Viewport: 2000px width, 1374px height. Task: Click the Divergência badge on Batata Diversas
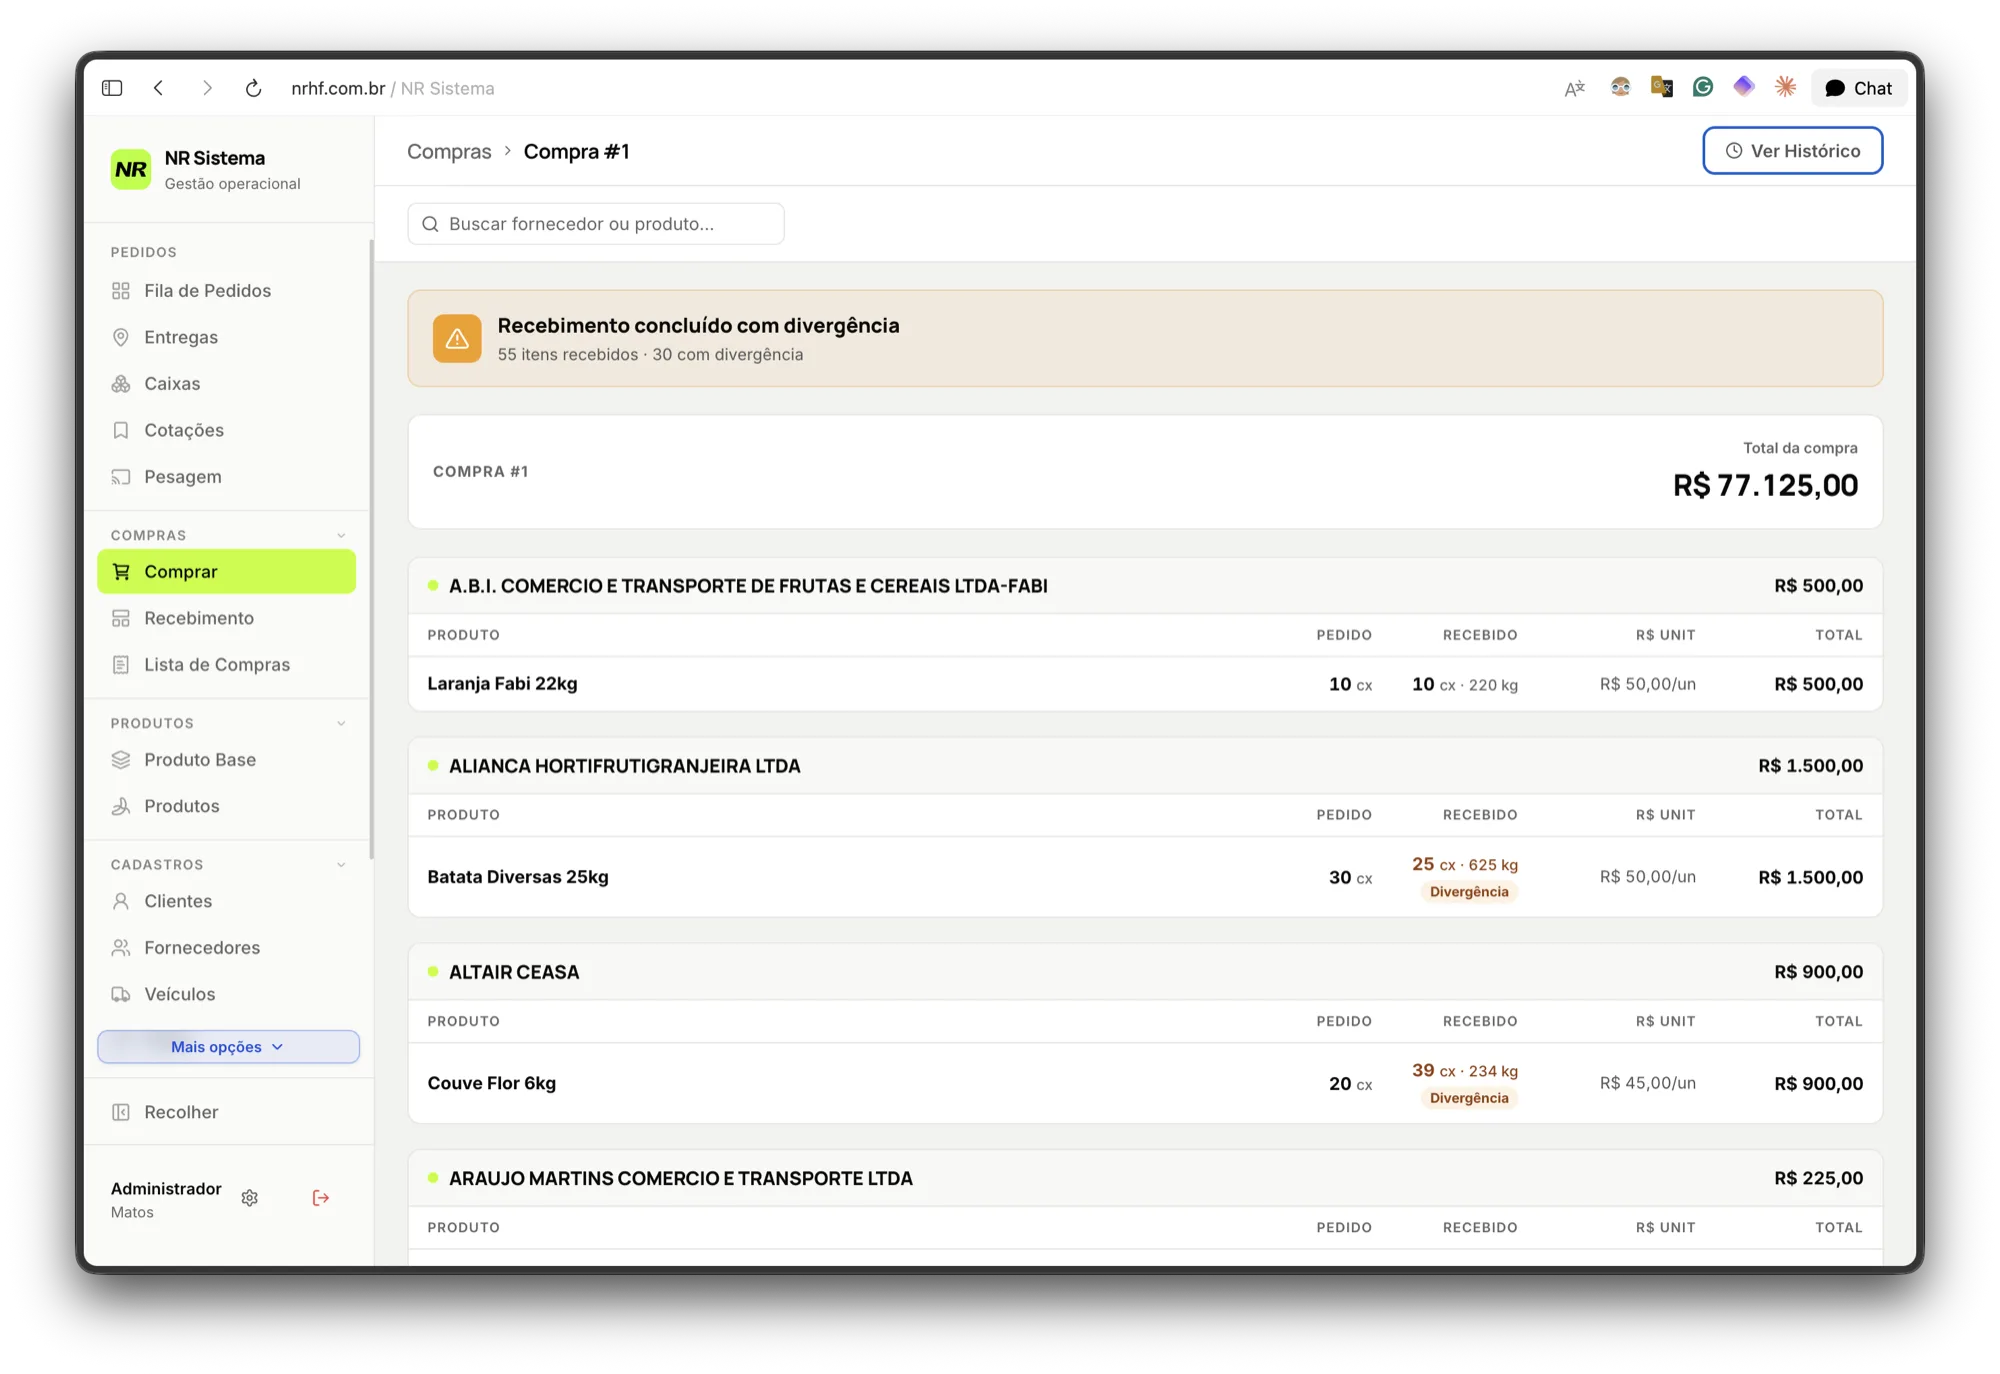click(1469, 892)
